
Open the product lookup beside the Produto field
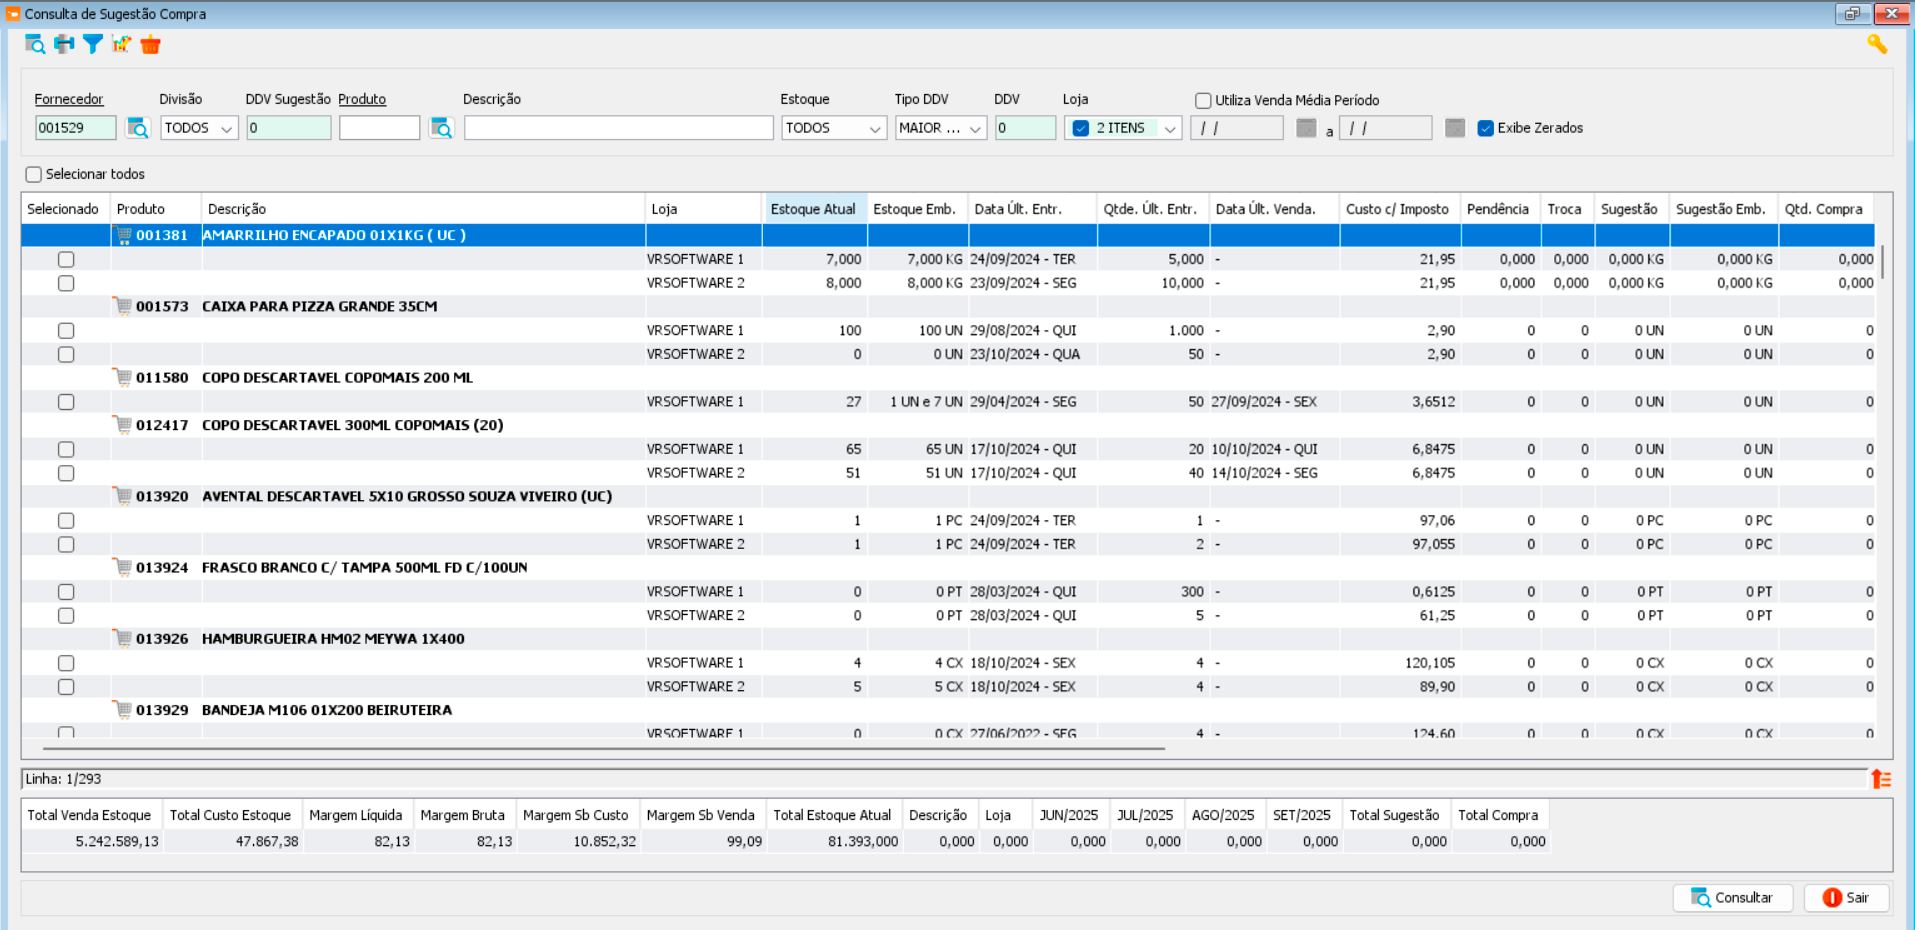[441, 128]
